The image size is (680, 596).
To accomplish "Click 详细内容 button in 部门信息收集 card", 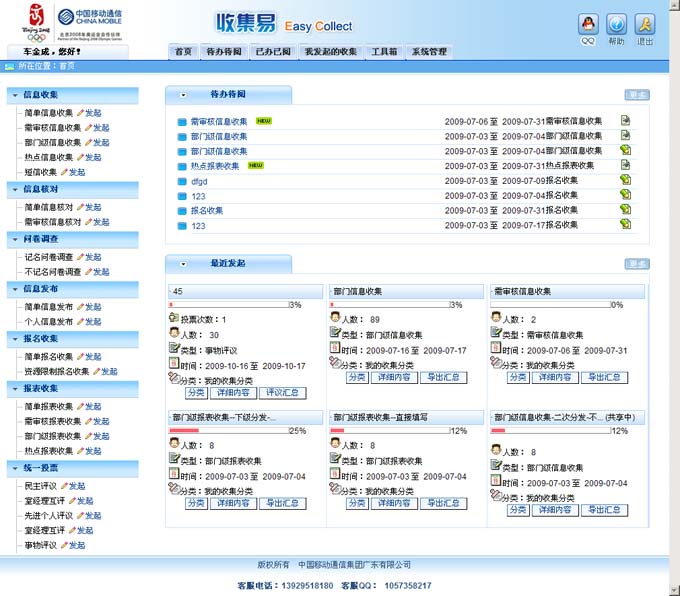I will coord(394,377).
